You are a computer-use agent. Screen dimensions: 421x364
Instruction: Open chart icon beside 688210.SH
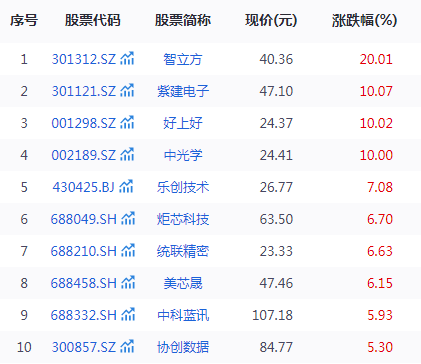coord(128,251)
